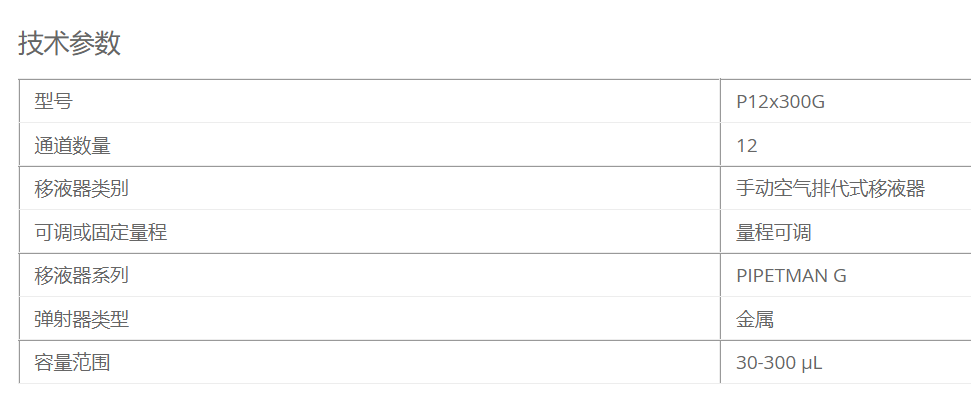Viewport: 971px width, 400px height.
Task: Click the µL unit in volume range
Action: point(812,363)
